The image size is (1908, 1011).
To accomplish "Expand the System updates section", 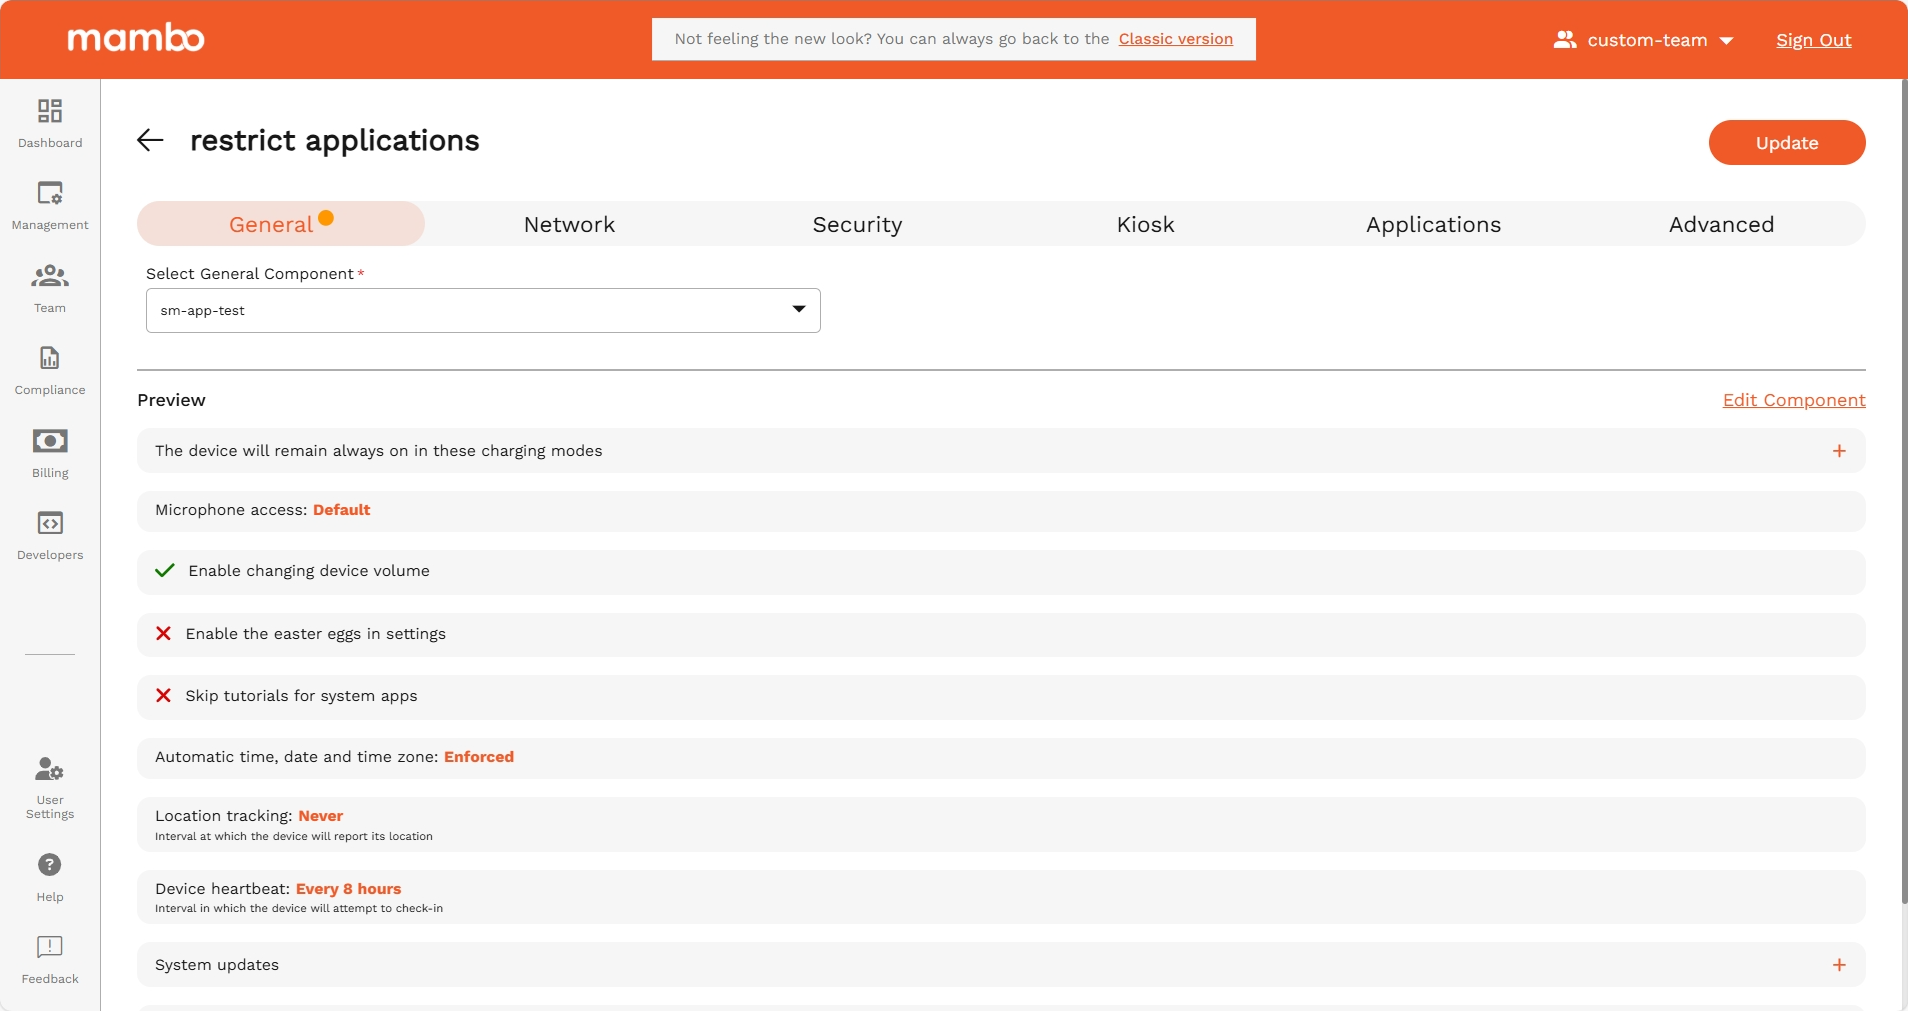I will click(x=1840, y=965).
